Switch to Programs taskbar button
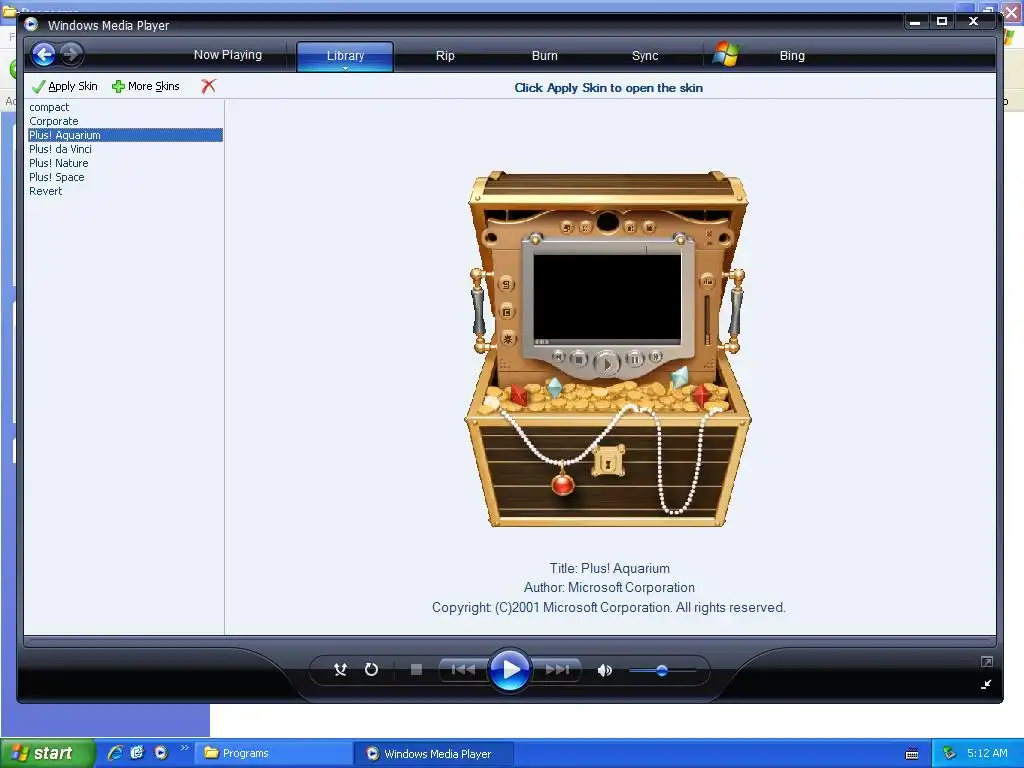Image resolution: width=1024 pixels, height=768 pixels. coord(274,753)
